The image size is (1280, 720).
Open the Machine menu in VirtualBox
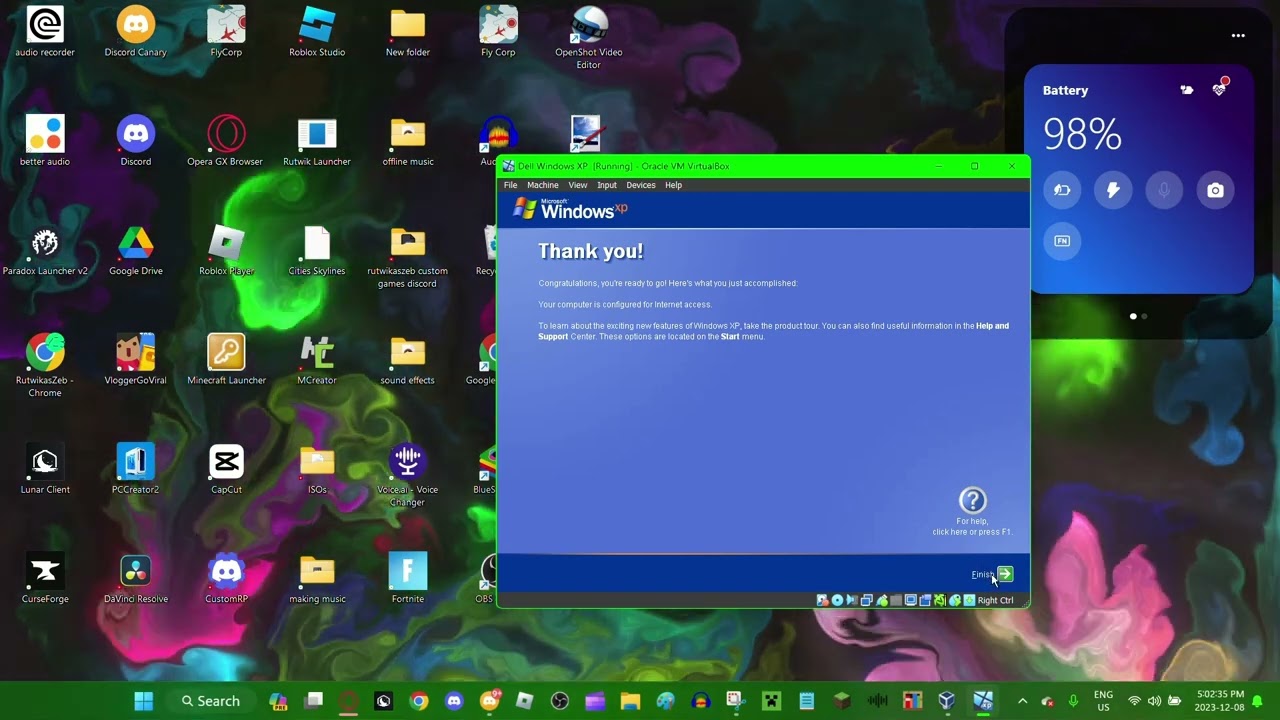coord(542,185)
